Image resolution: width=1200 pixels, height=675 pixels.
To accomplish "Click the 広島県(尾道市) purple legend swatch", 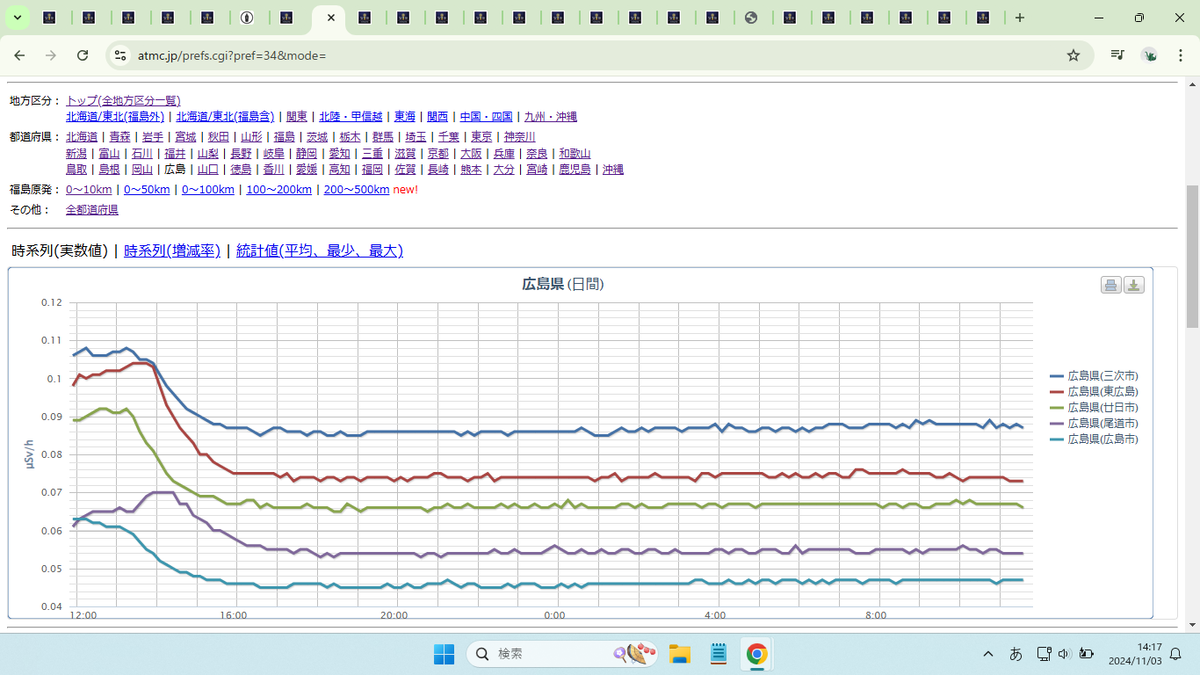I will click(x=1056, y=423).
